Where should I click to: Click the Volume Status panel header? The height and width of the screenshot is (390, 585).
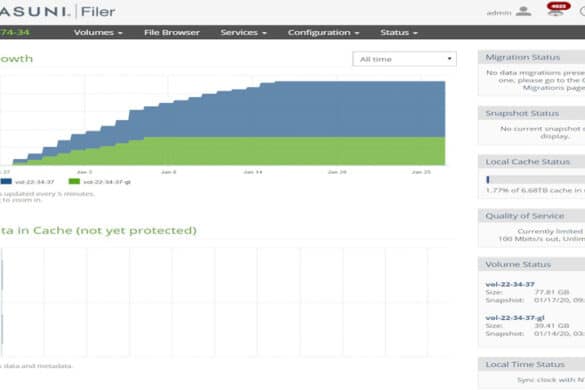(531, 264)
